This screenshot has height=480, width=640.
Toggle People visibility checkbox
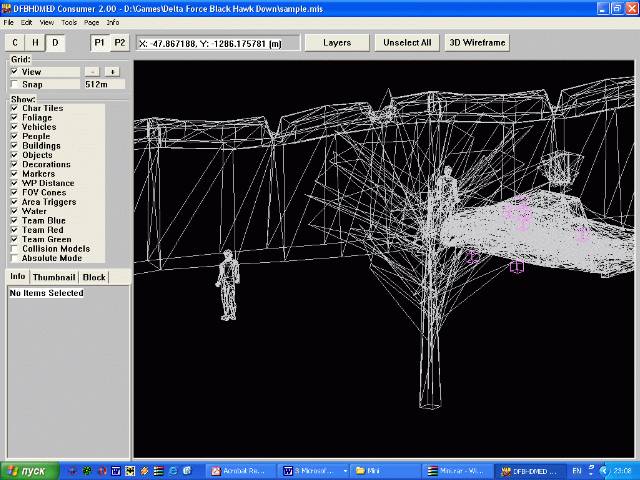click(x=14, y=136)
